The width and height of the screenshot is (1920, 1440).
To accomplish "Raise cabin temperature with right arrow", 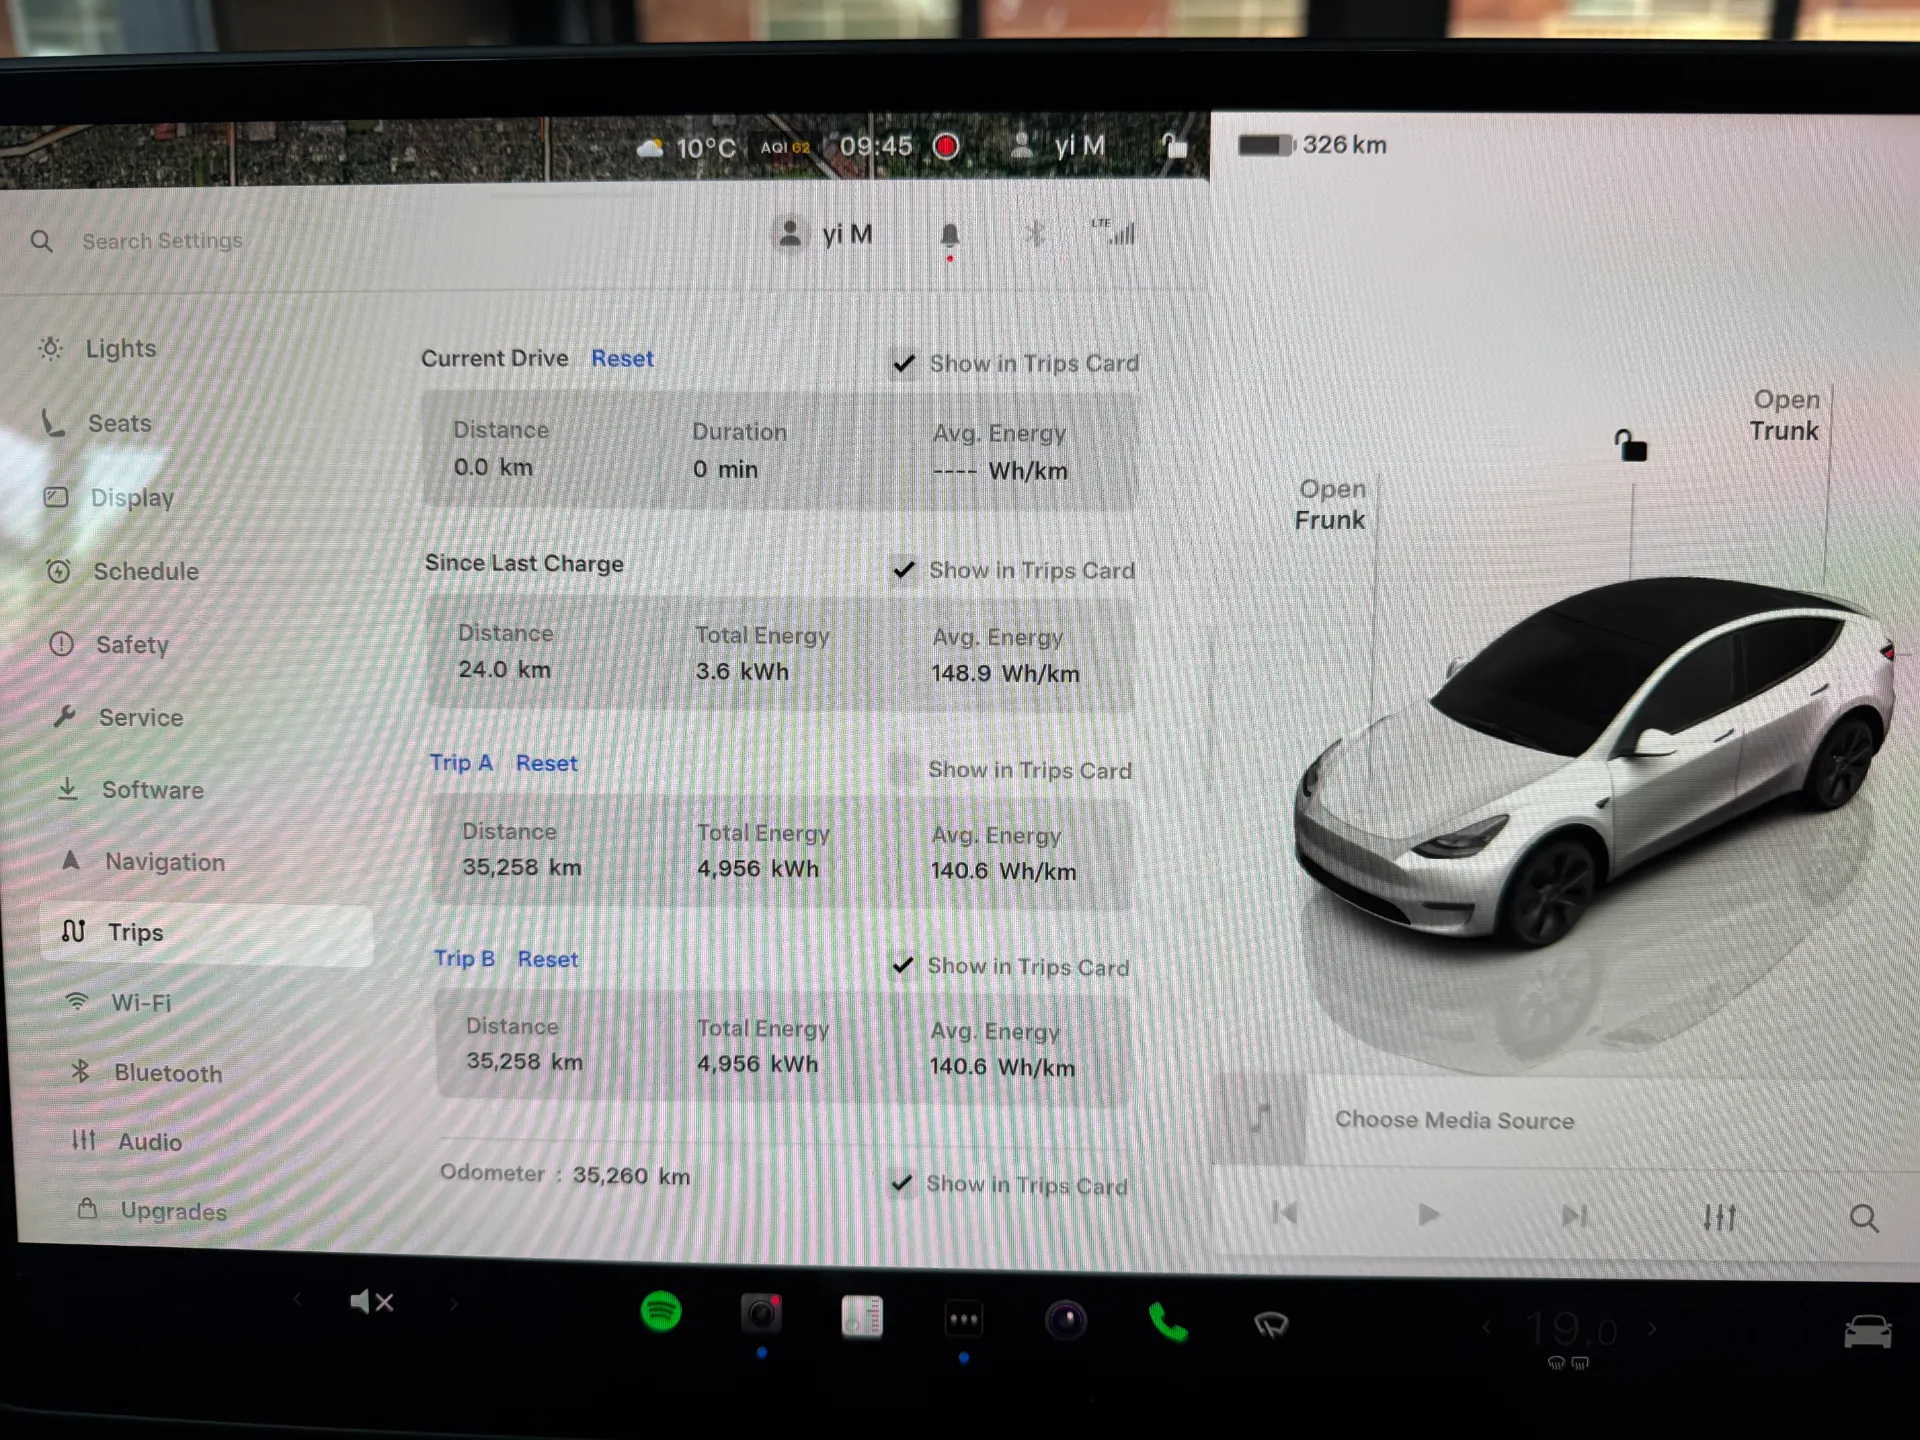I will click(1652, 1329).
